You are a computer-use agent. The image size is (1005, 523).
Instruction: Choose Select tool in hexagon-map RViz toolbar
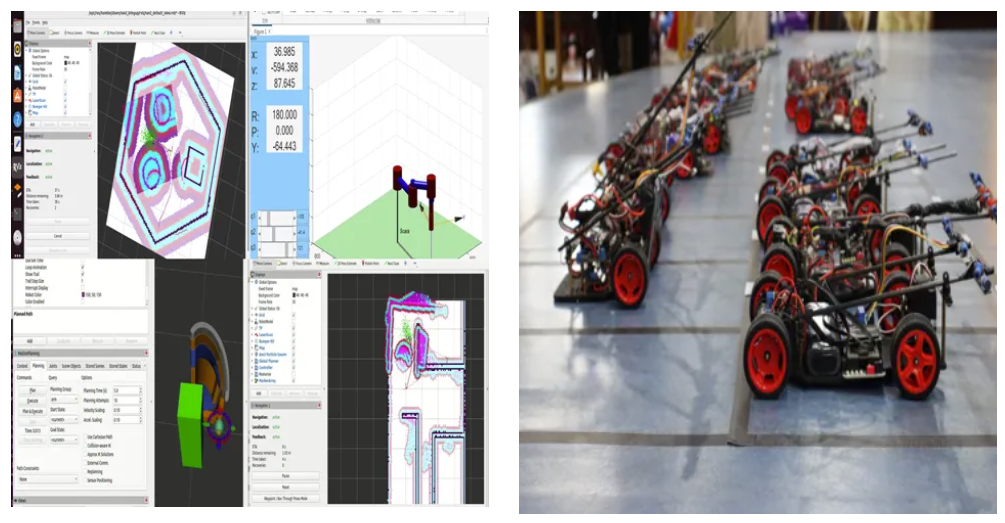(x=54, y=33)
